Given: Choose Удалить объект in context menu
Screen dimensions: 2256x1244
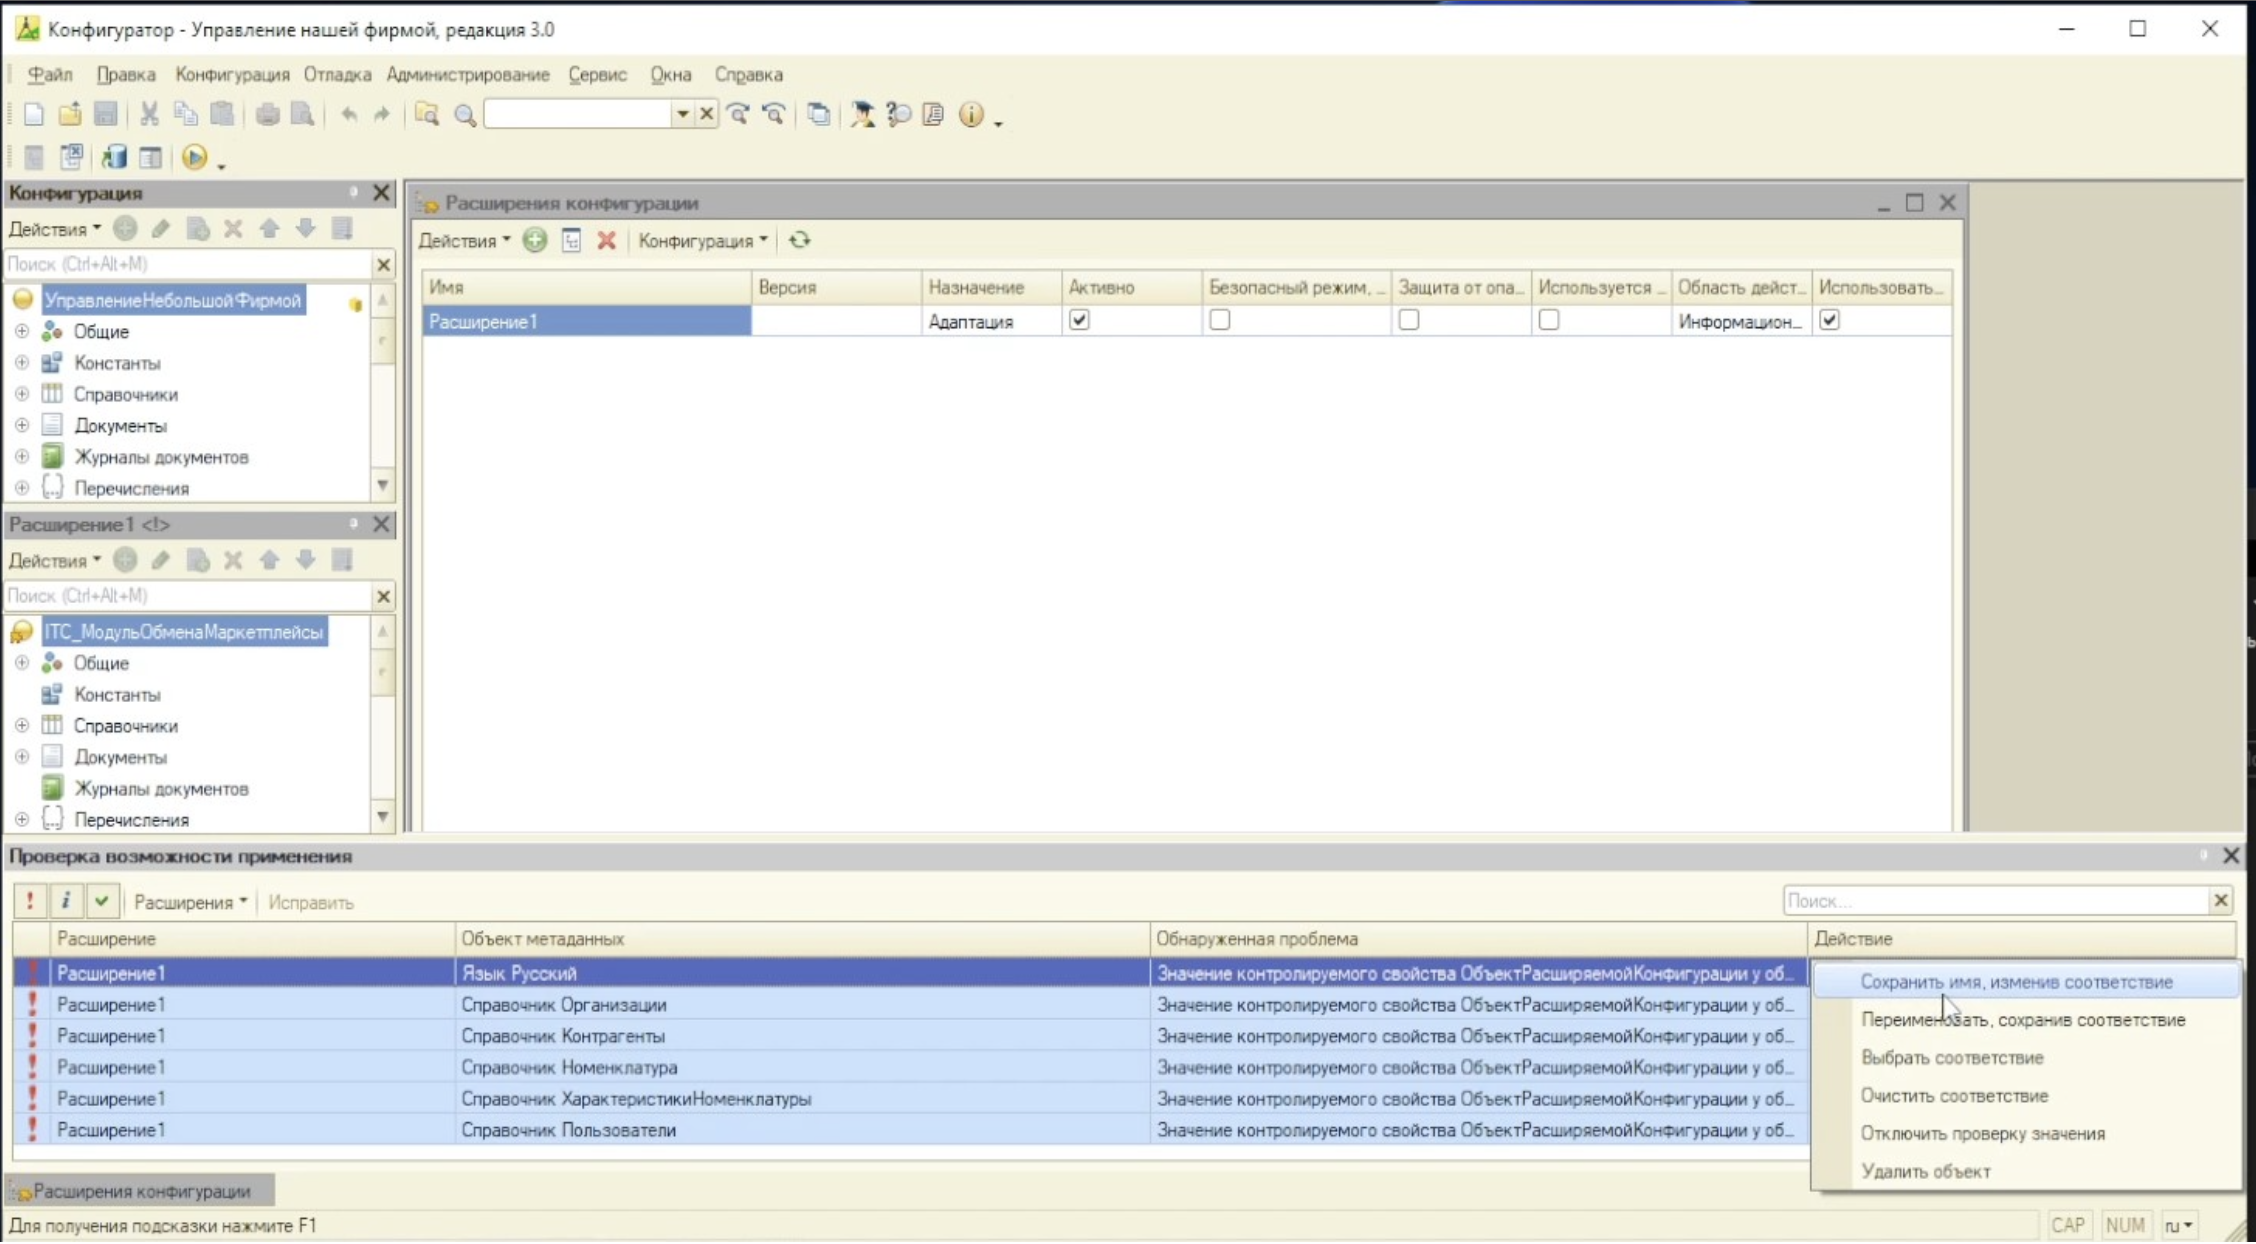Looking at the screenshot, I should click(1925, 1171).
